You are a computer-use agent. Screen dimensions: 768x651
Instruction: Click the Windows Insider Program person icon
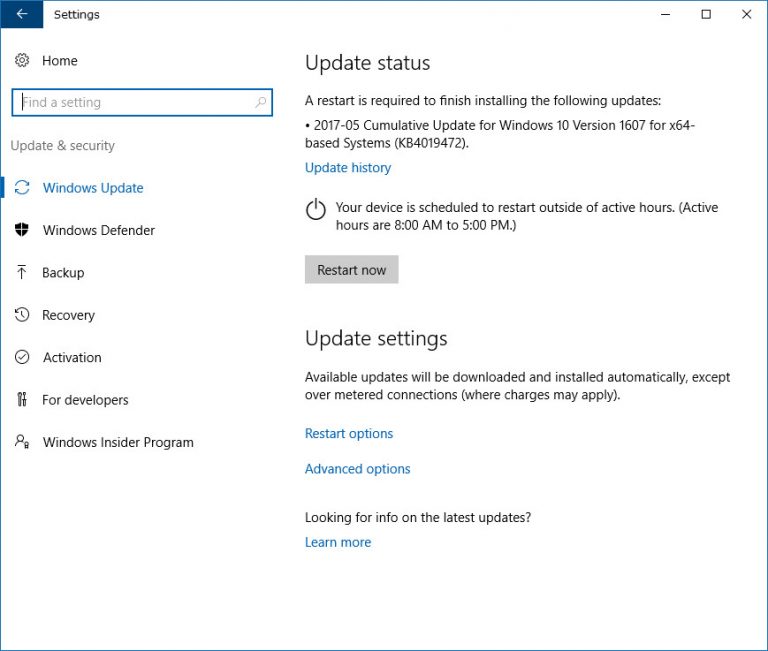pos(22,442)
